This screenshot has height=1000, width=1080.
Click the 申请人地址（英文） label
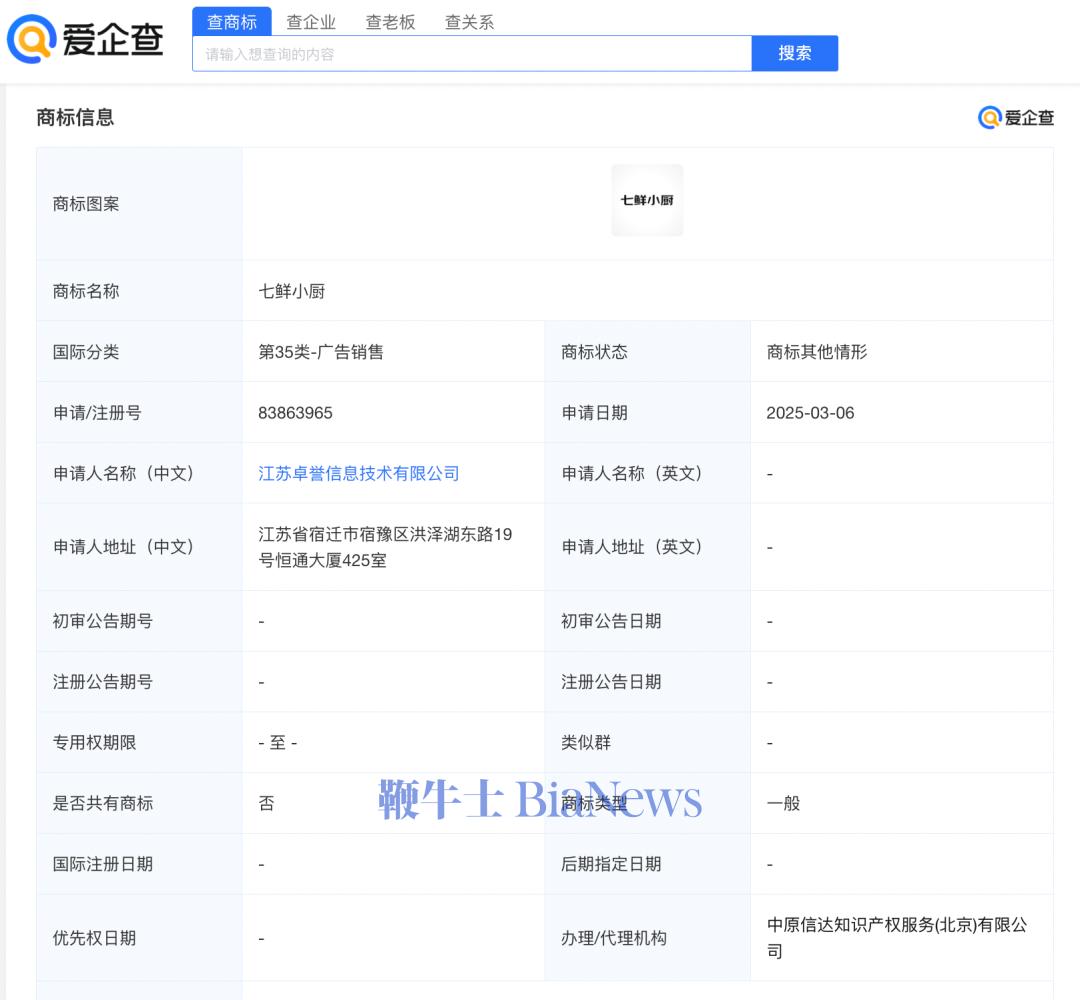632,547
